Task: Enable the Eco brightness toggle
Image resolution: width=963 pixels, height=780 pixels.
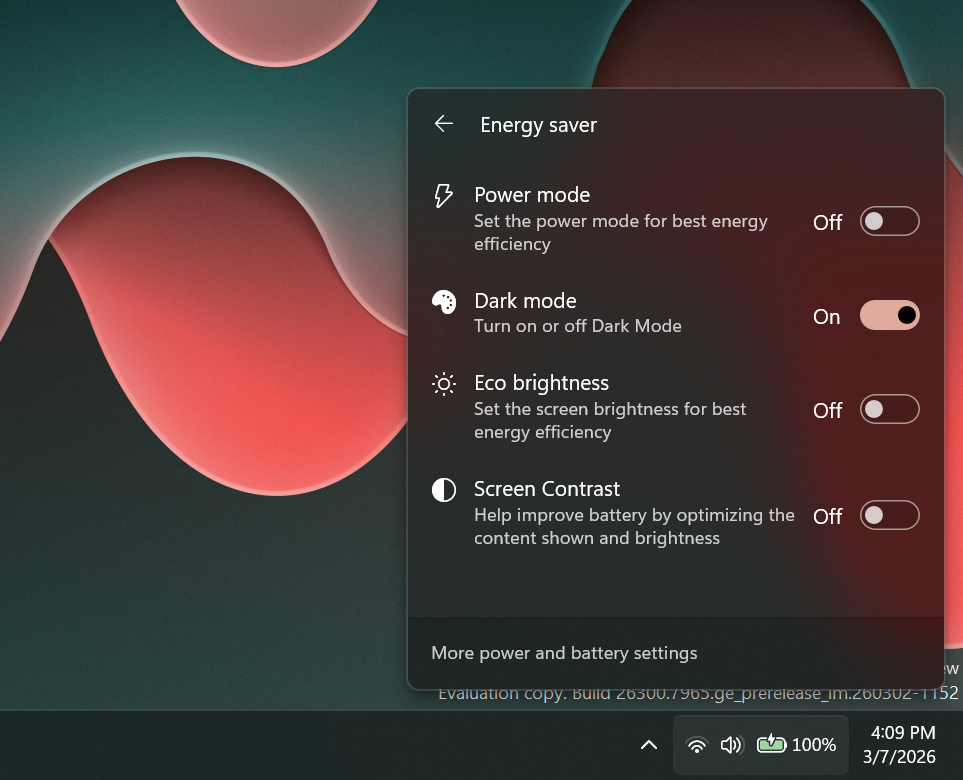Action: (889, 410)
